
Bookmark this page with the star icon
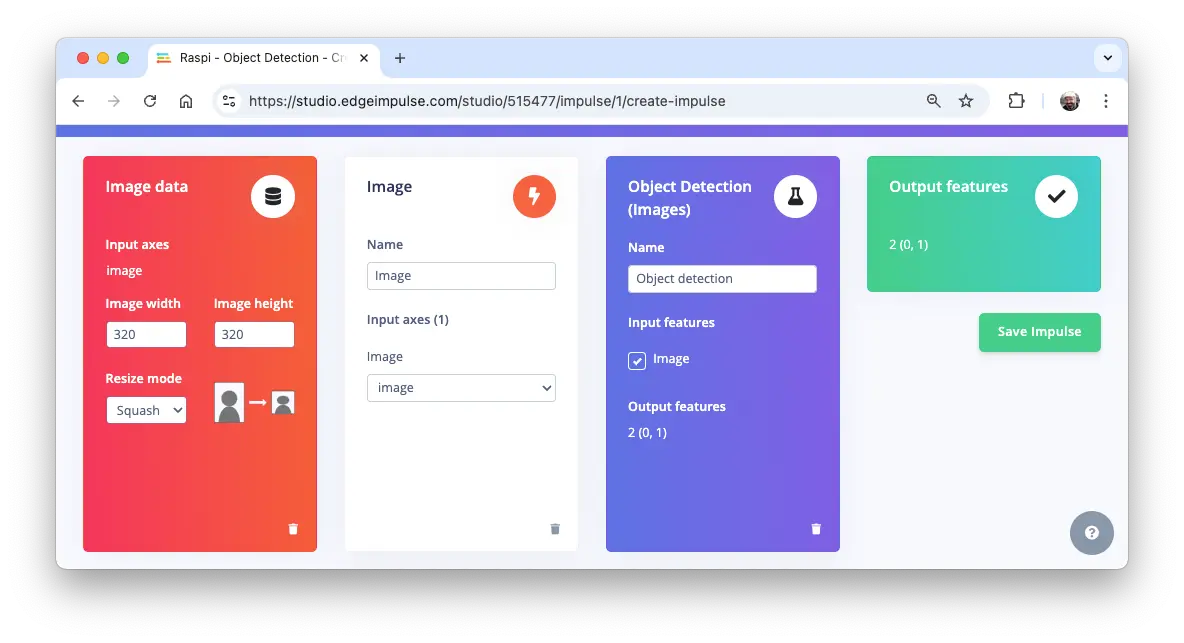pos(966,101)
